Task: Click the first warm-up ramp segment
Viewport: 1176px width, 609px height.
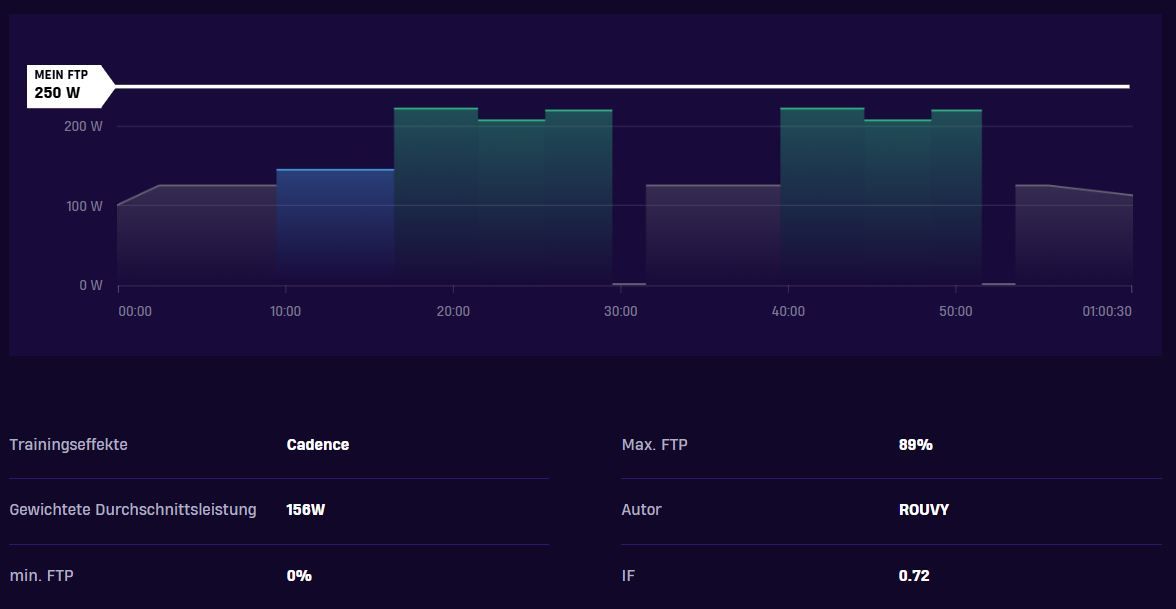Action: click(197, 235)
